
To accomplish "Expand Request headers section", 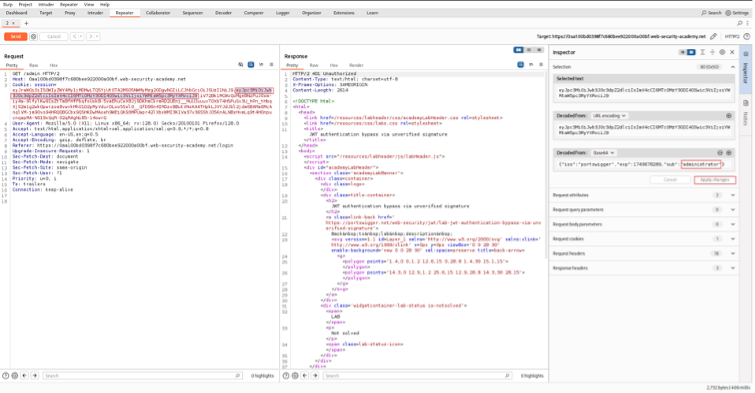I will click(733, 253).
